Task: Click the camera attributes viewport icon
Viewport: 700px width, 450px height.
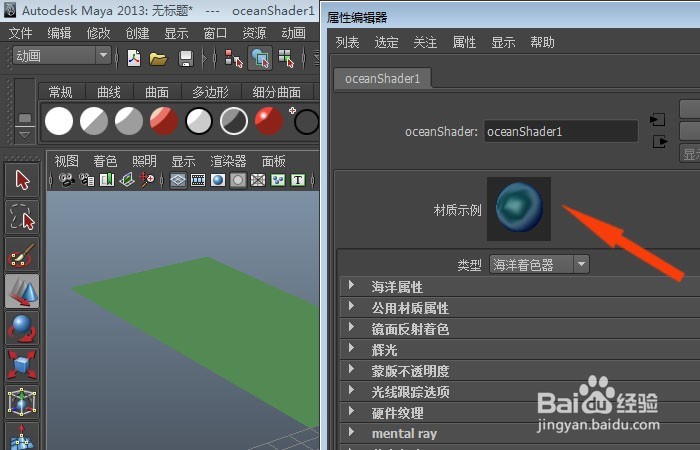Action: (87, 180)
